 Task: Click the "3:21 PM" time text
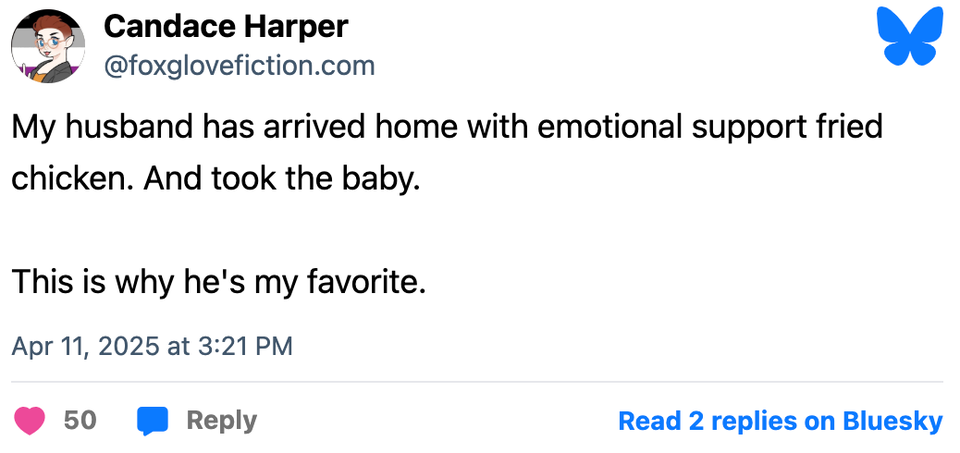tap(245, 346)
